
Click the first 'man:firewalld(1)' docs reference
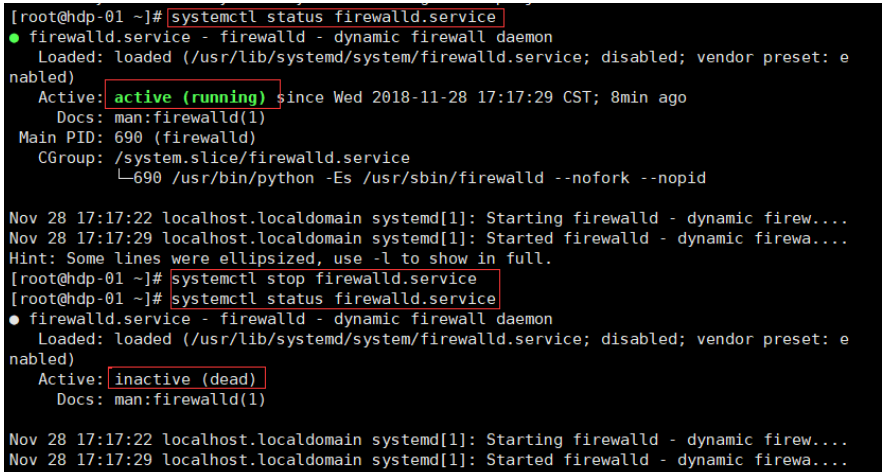click(x=190, y=118)
